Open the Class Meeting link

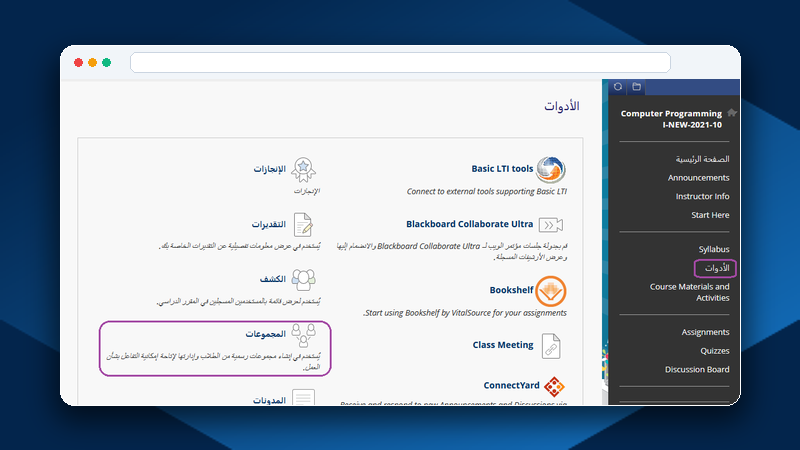(x=503, y=345)
